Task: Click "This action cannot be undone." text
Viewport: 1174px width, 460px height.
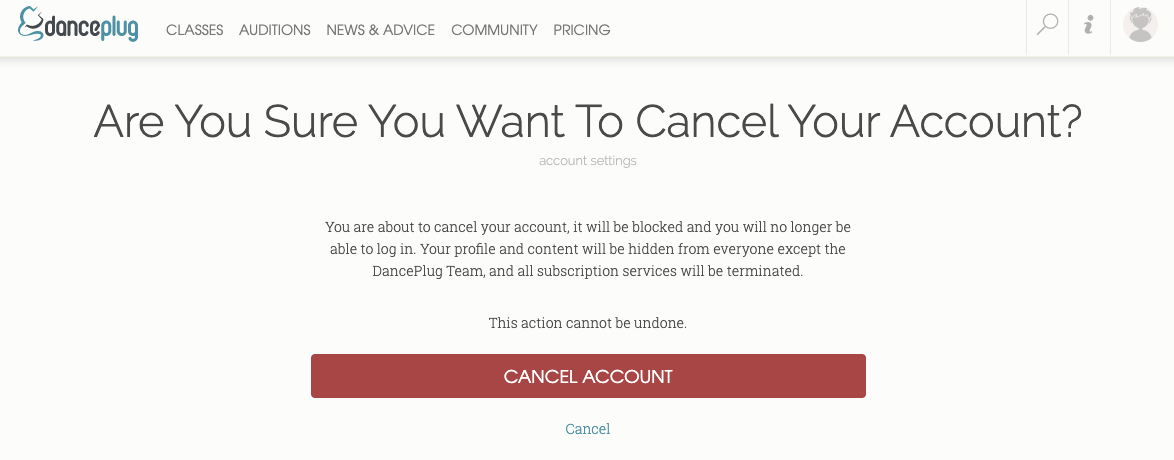Action: point(587,323)
